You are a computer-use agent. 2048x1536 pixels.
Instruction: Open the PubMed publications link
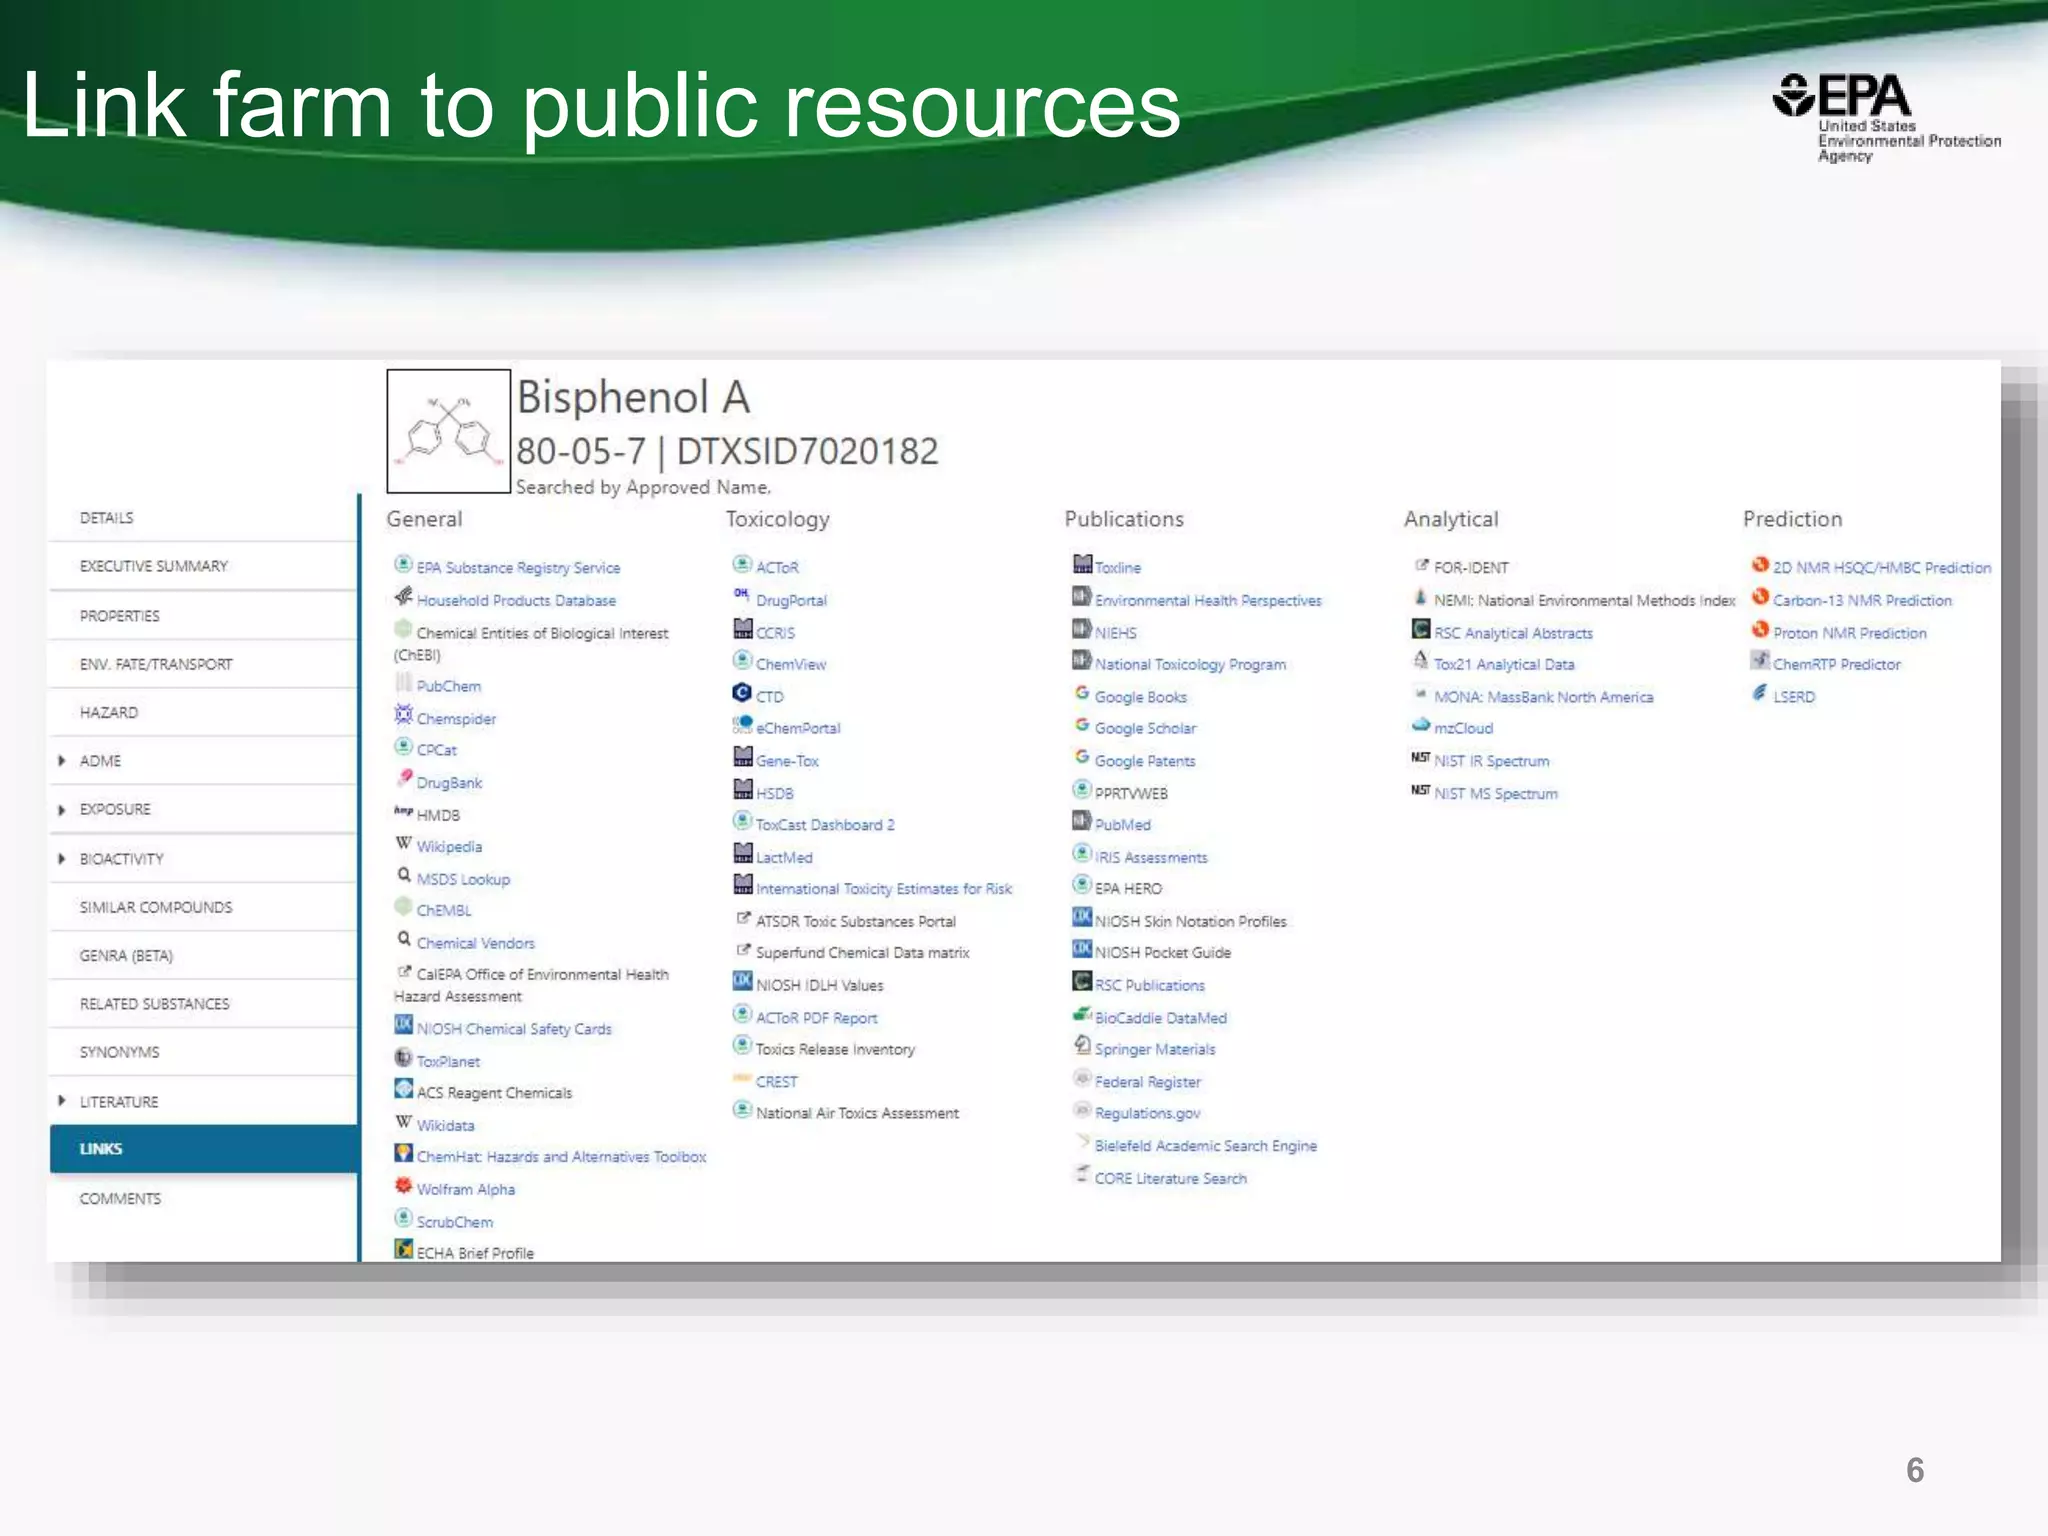point(1123,825)
